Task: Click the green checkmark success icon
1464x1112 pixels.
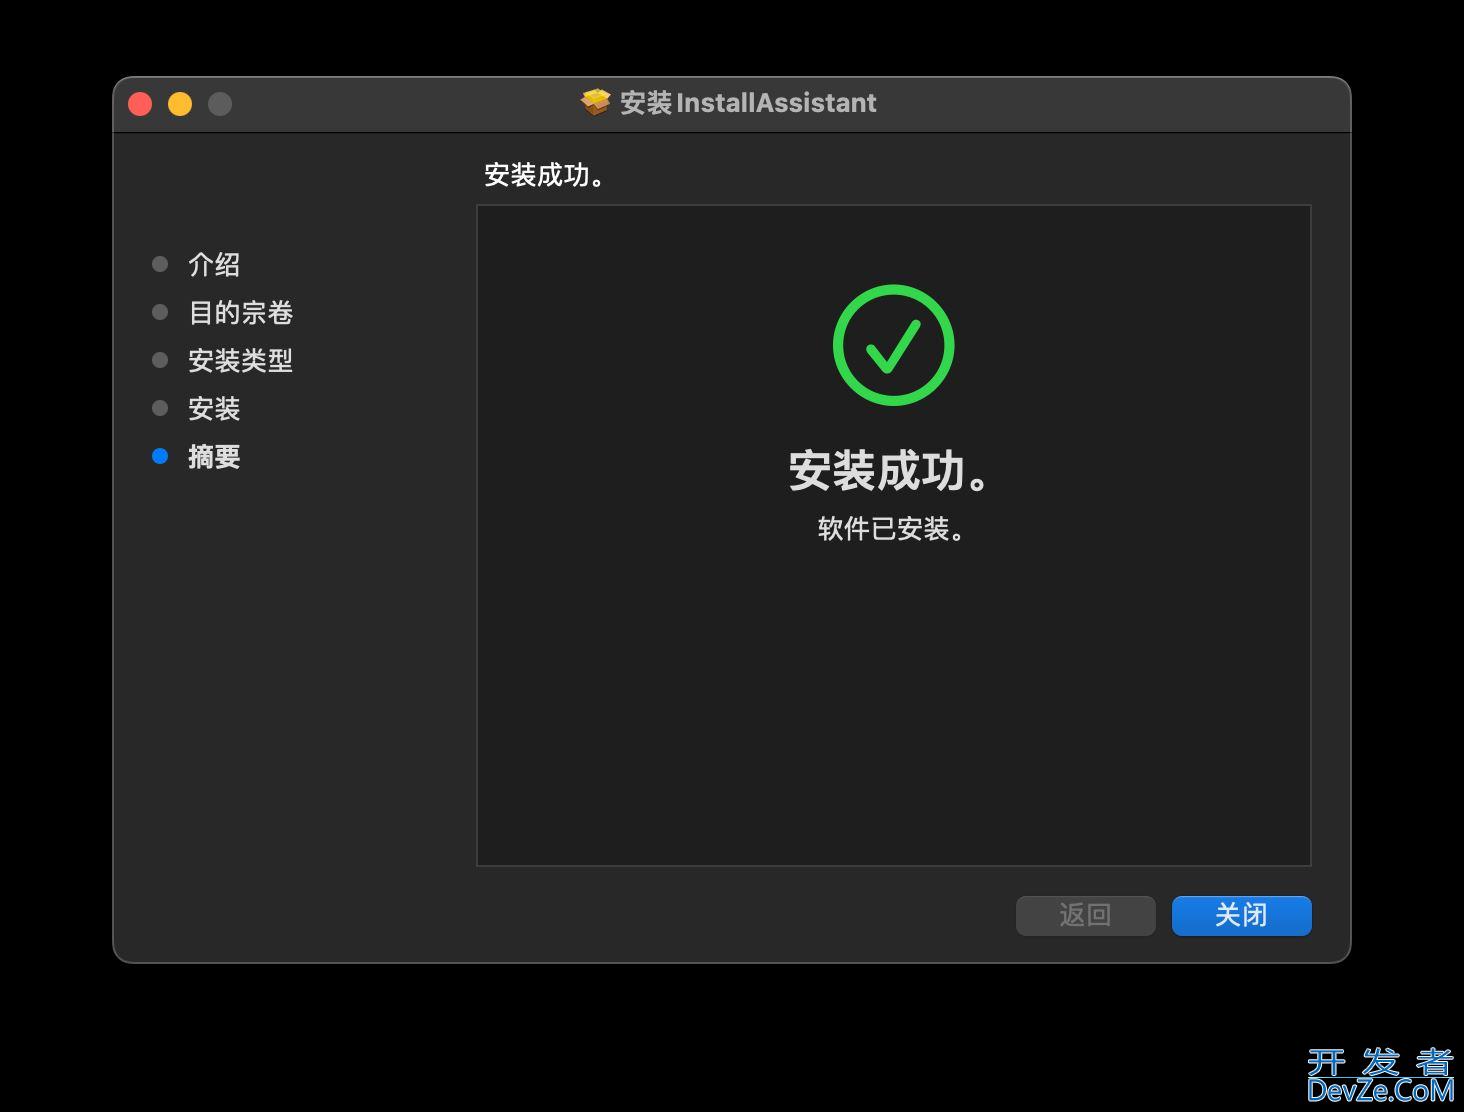Action: (893, 345)
